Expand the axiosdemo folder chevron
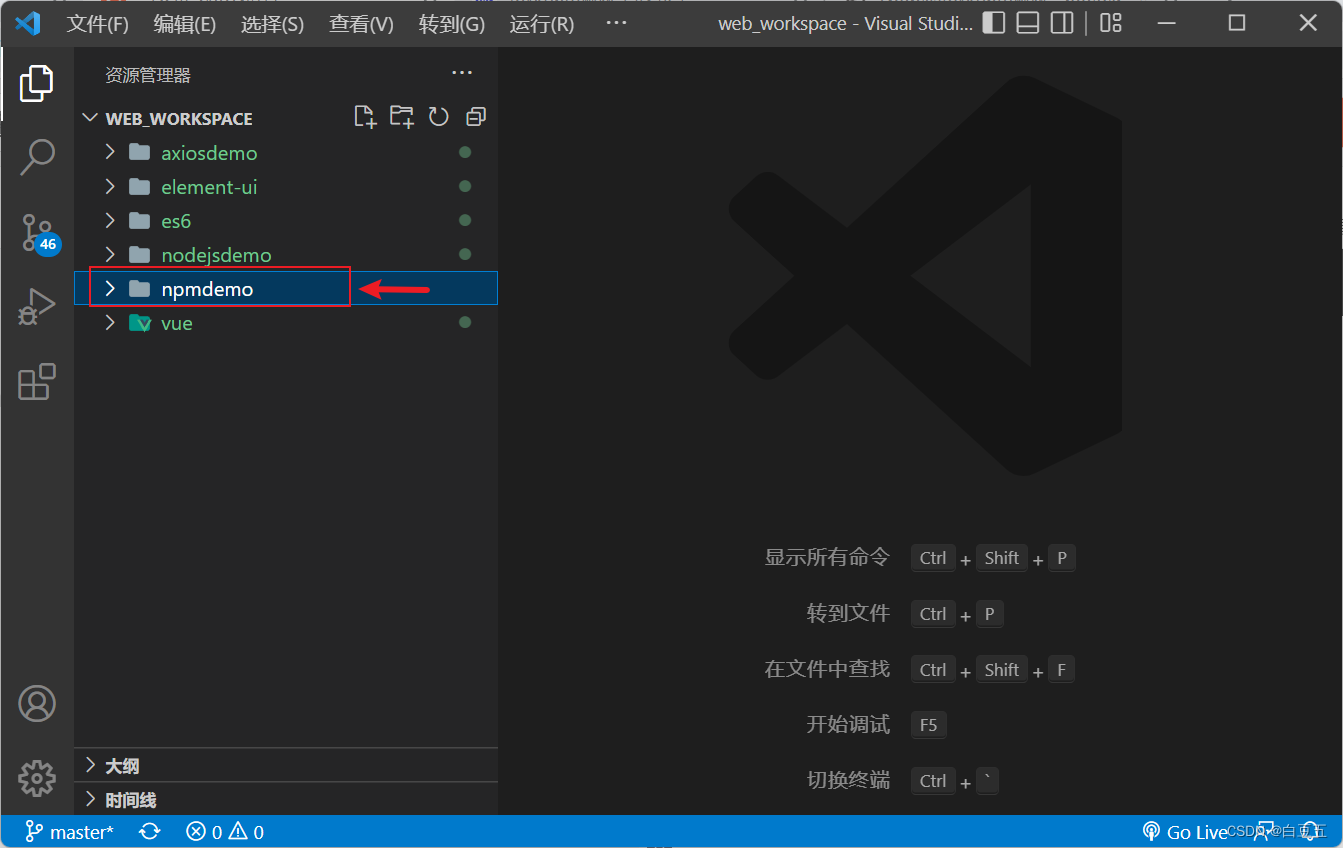Screen dimensions: 1343x848 pos(111,153)
